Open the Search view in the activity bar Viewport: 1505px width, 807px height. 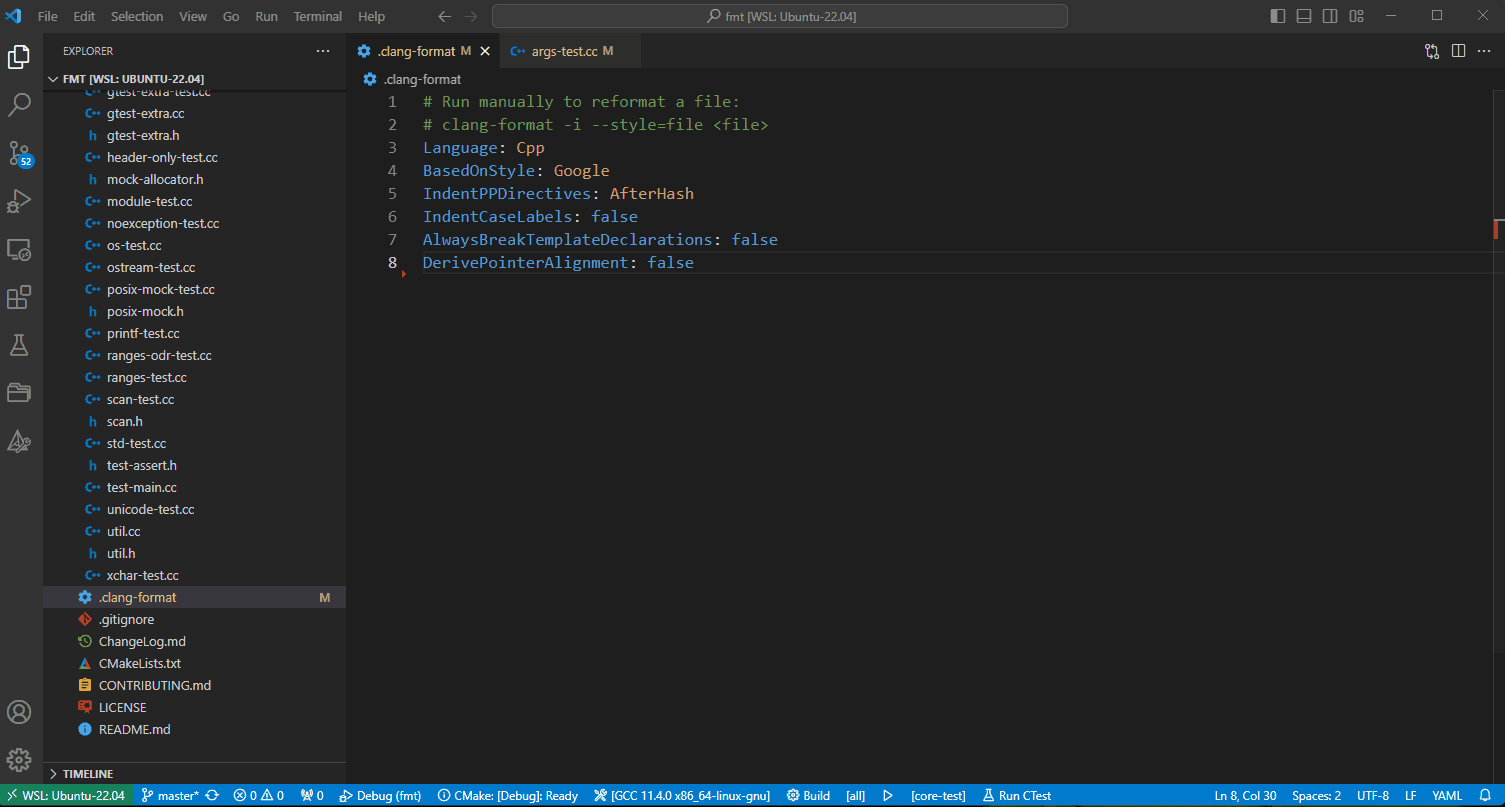[x=19, y=104]
